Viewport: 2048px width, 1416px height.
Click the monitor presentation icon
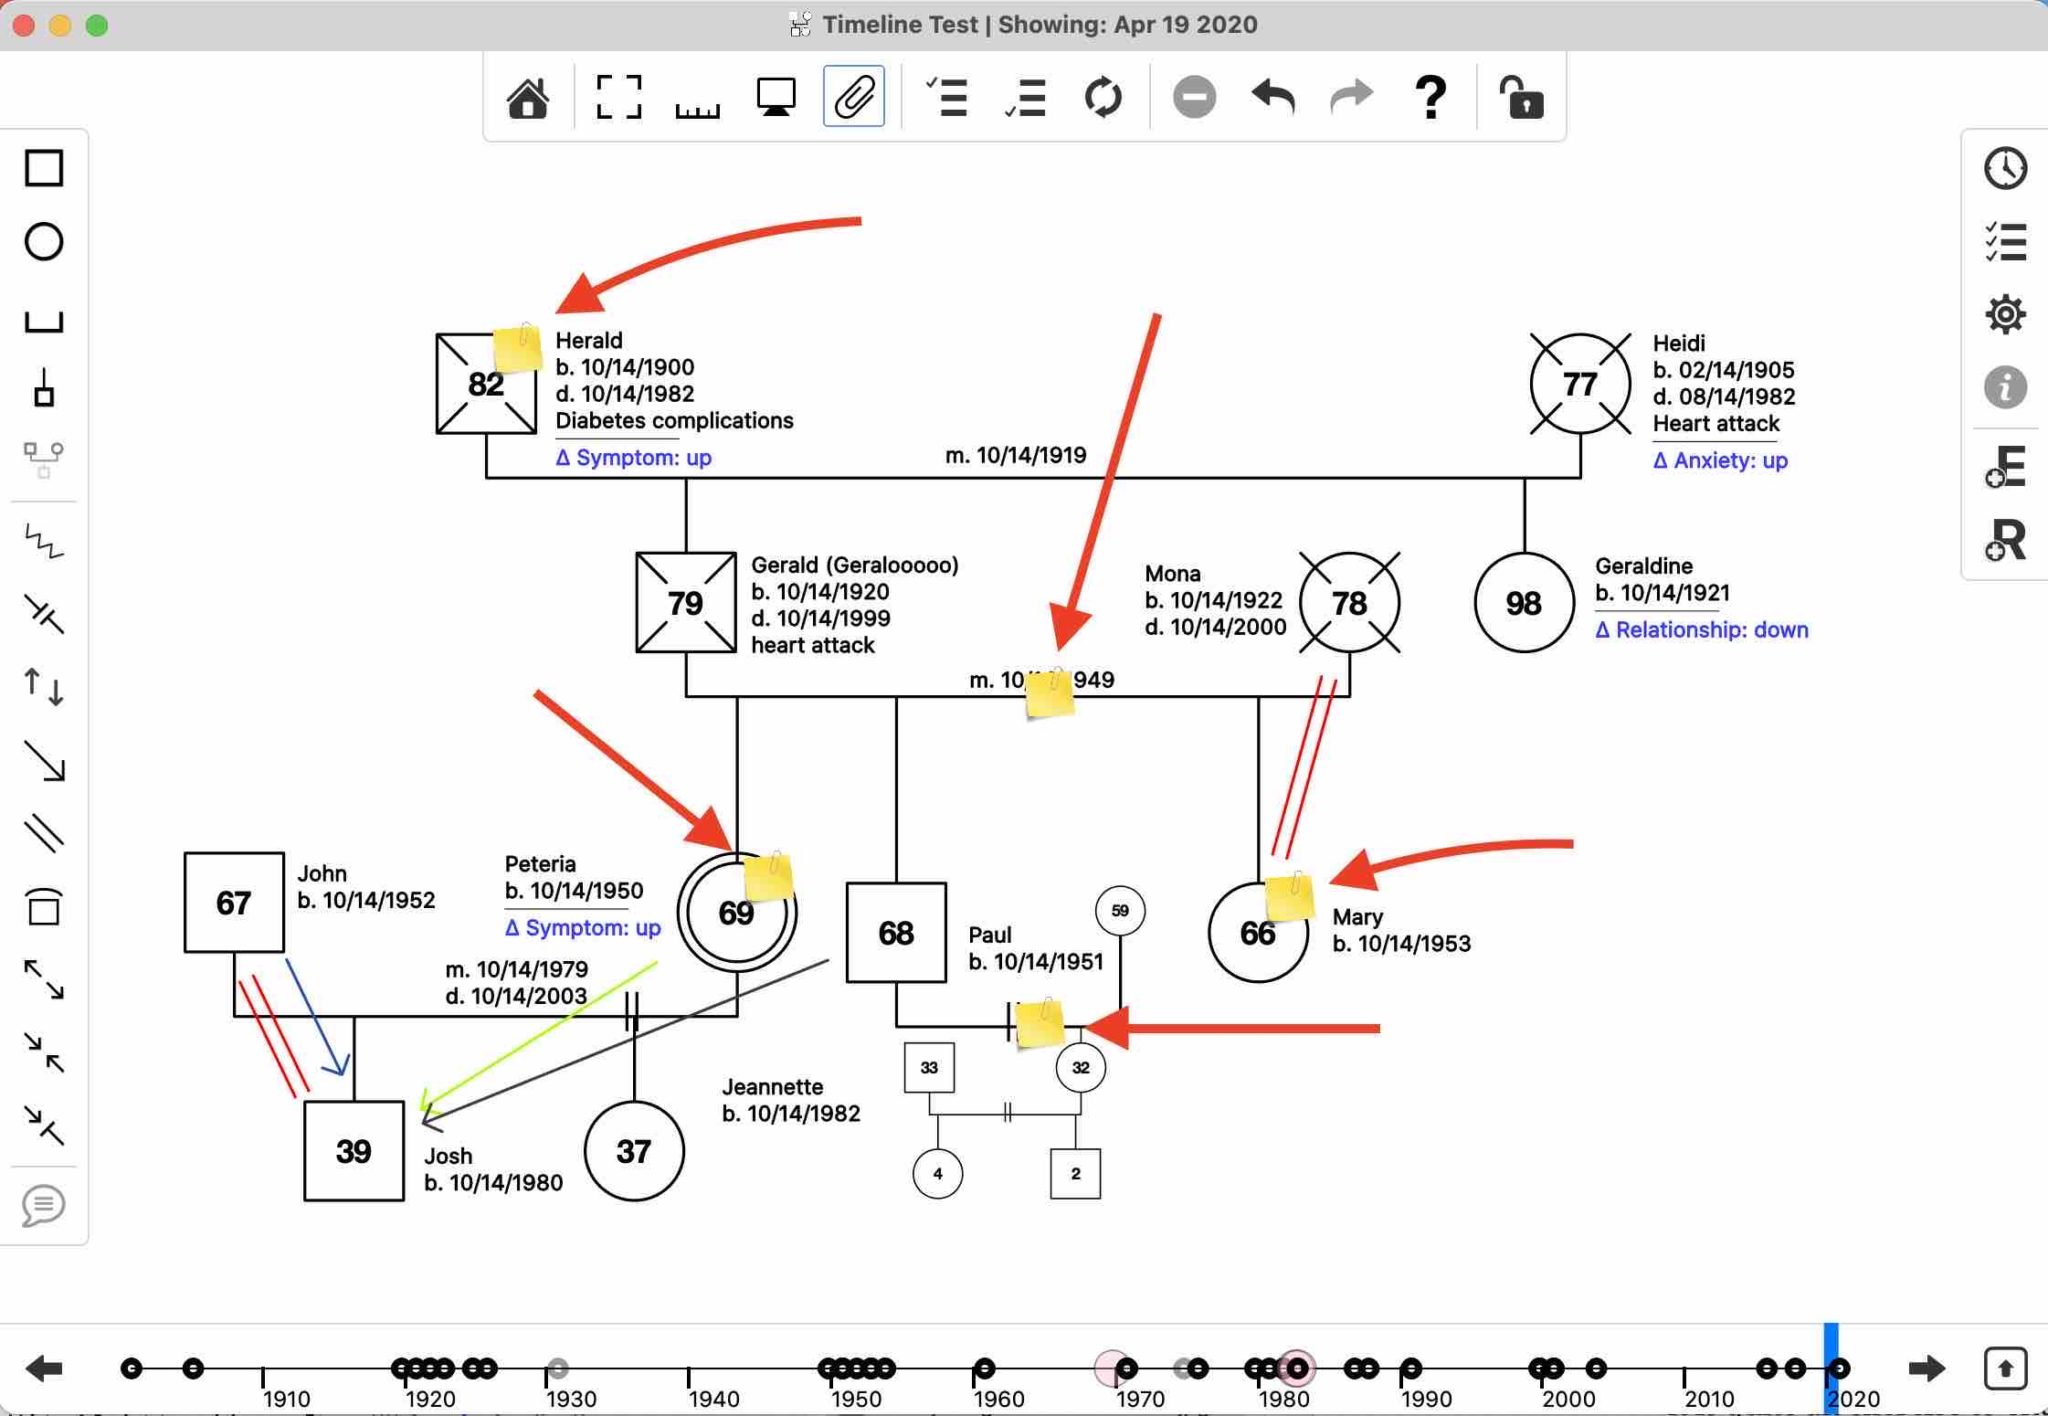point(775,97)
